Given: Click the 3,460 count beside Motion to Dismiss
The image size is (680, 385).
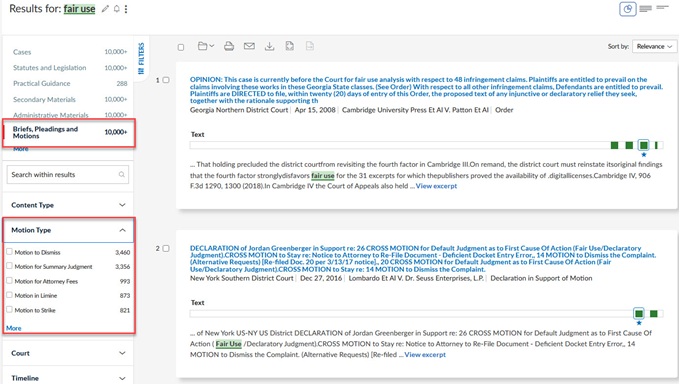Looking at the screenshot, I should click(x=123, y=252).
